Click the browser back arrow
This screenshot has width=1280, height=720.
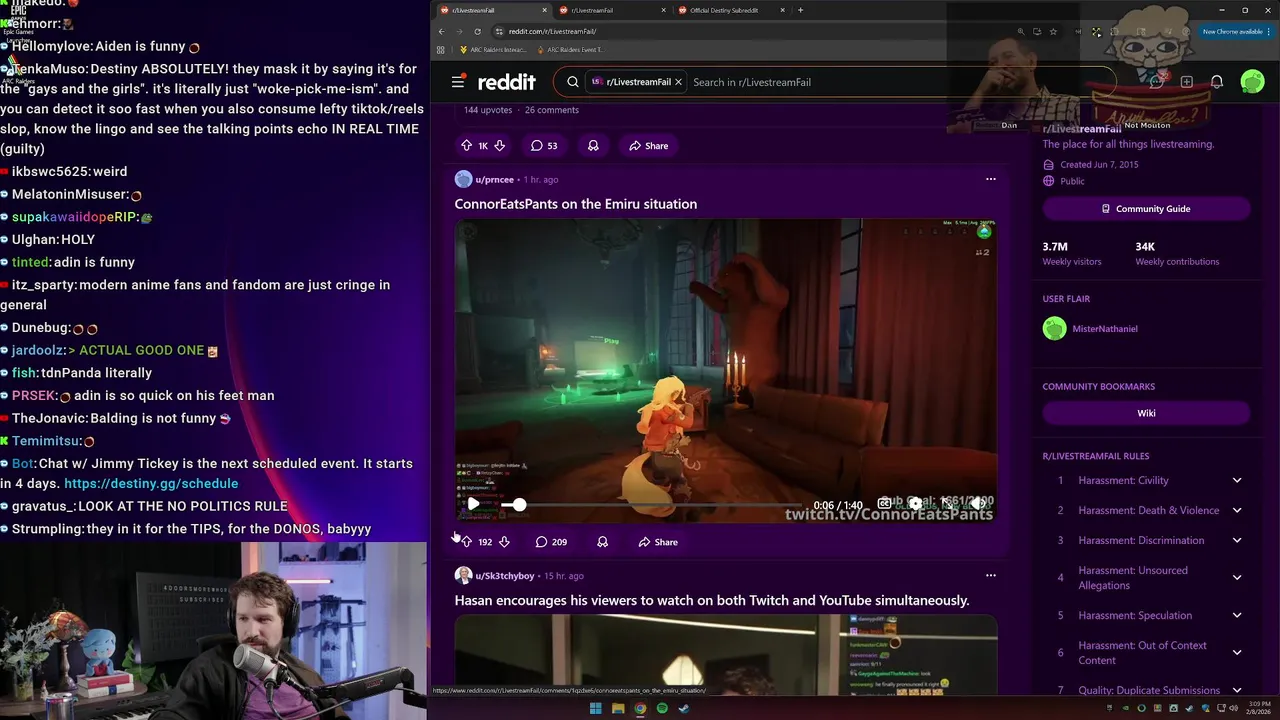pos(441,32)
